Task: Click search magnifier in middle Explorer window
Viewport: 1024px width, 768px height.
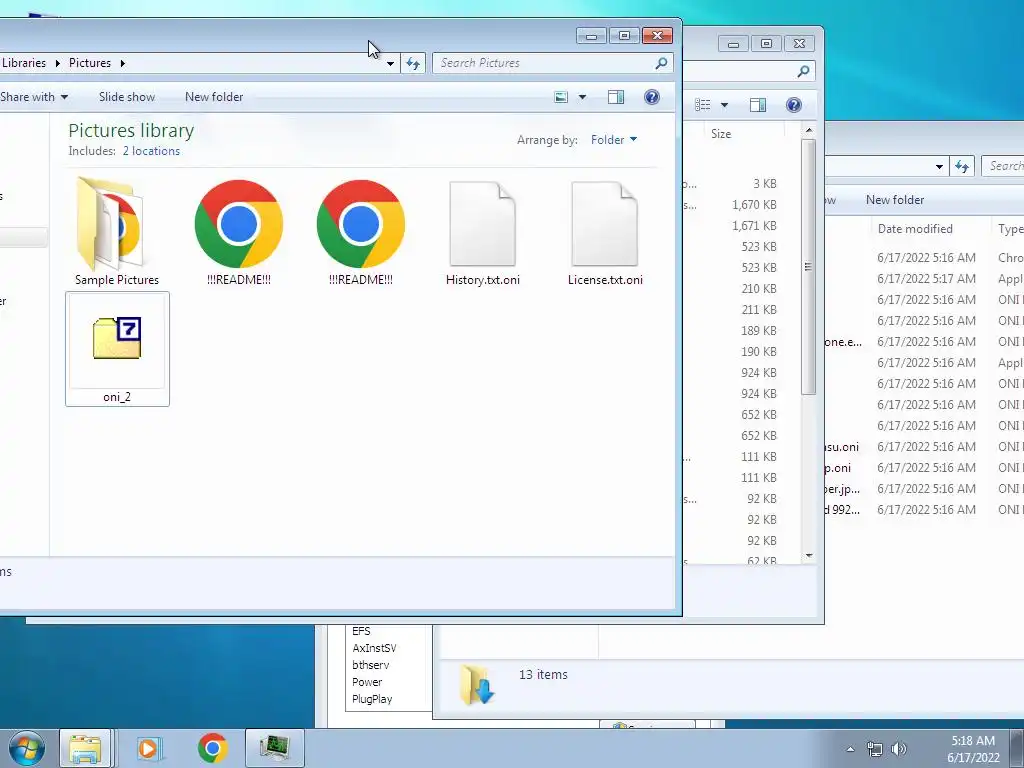Action: (803, 71)
